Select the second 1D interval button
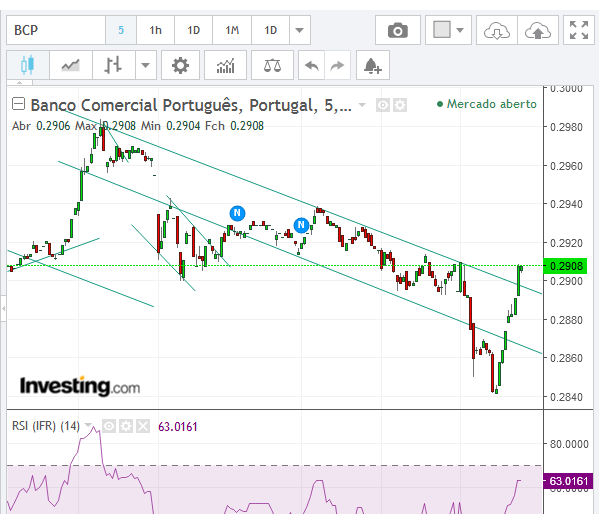 click(271, 30)
